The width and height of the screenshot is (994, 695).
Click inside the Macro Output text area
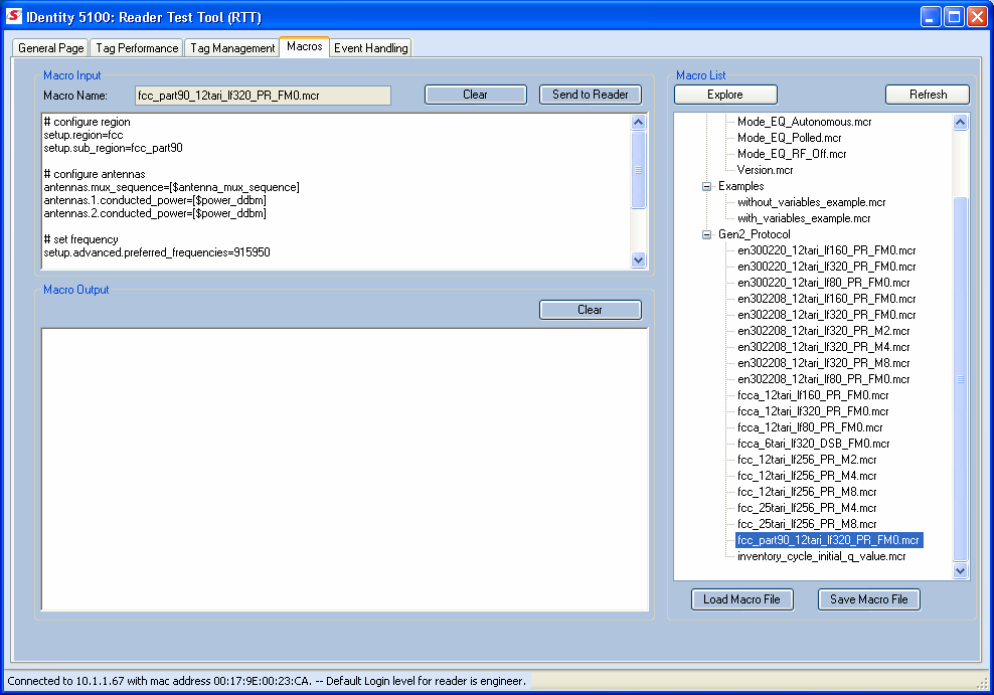(345, 469)
